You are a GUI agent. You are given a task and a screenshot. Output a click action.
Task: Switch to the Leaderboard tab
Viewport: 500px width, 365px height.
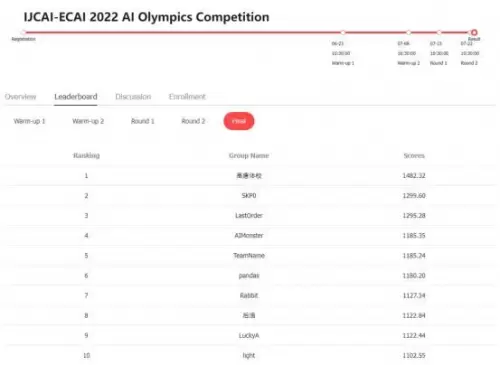pyautogui.click(x=76, y=97)
